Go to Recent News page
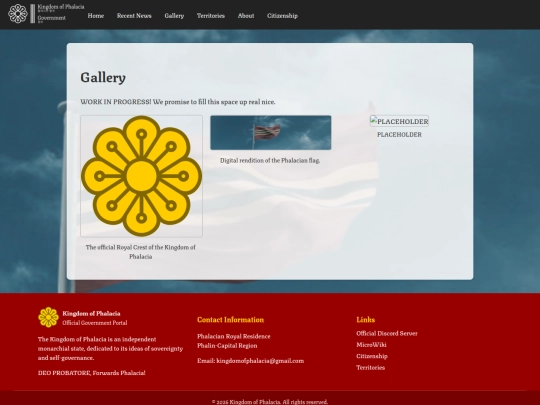The height and width of the screenshot is (405, 540). (x=134, y=16)
